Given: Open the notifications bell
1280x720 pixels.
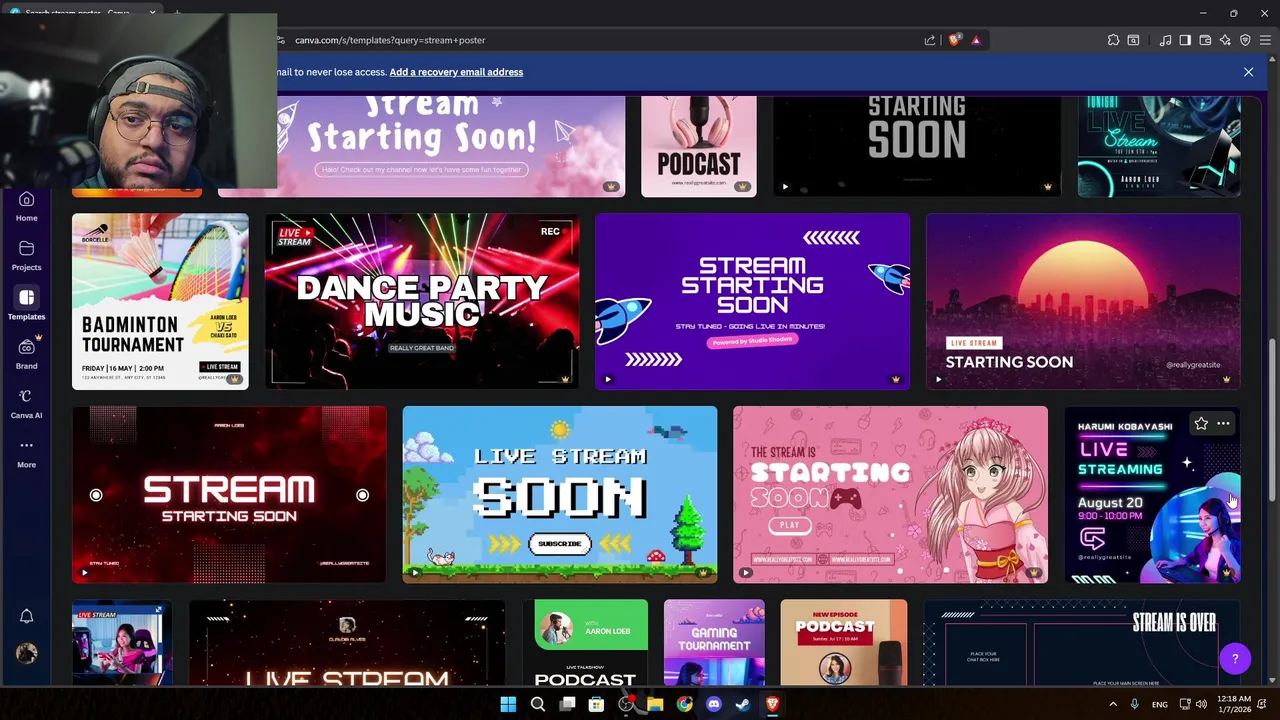Looking at the screenshot, I should click(26, 616).
